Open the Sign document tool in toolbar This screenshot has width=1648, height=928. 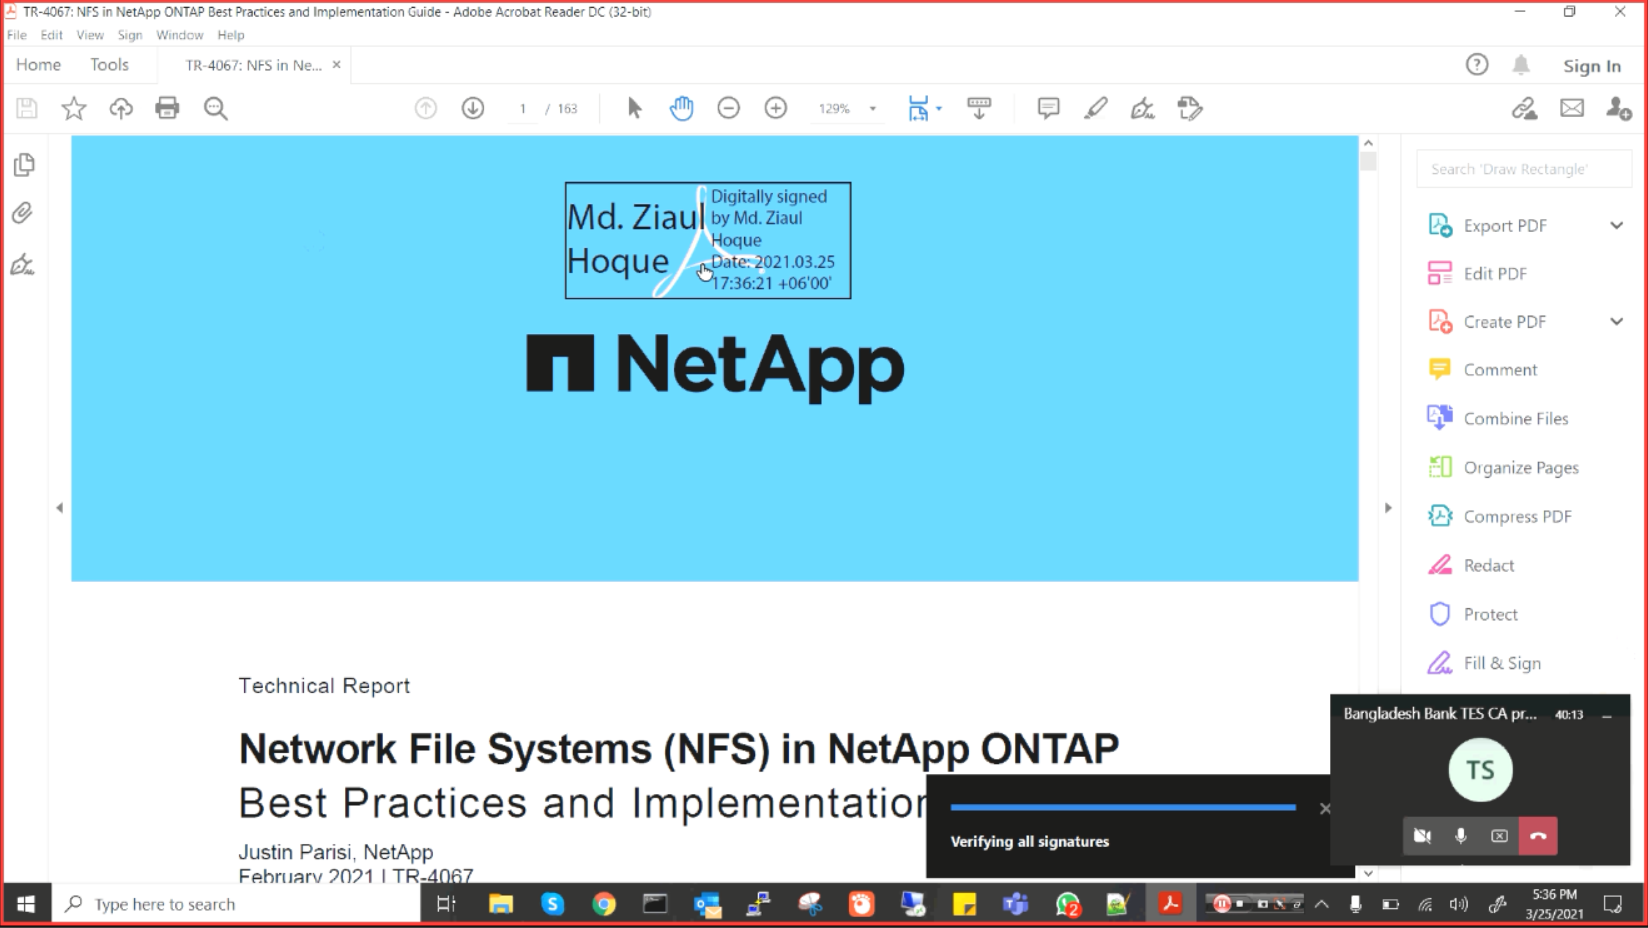[x=1142, y=108]
